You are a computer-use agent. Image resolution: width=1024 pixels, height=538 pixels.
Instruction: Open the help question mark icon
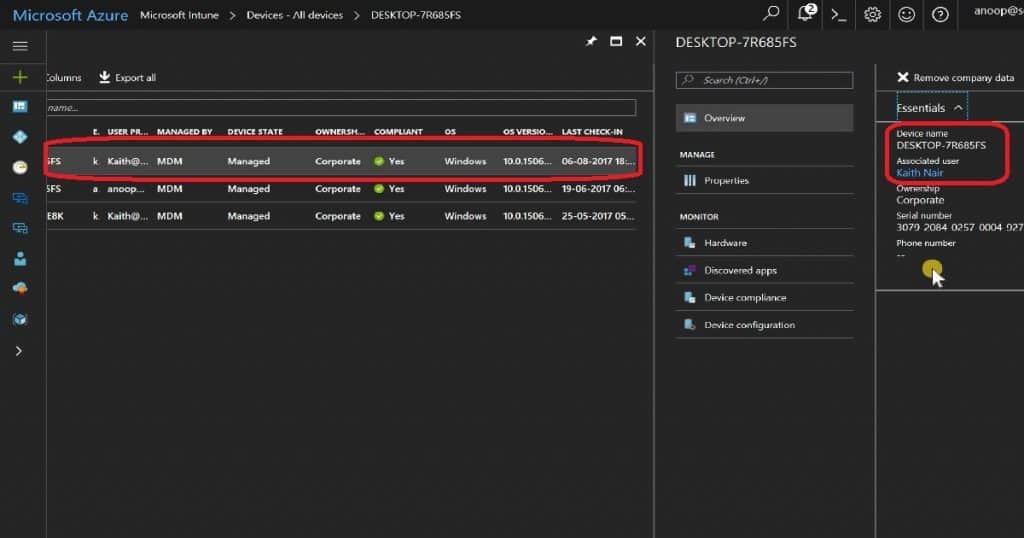point(940,14)
